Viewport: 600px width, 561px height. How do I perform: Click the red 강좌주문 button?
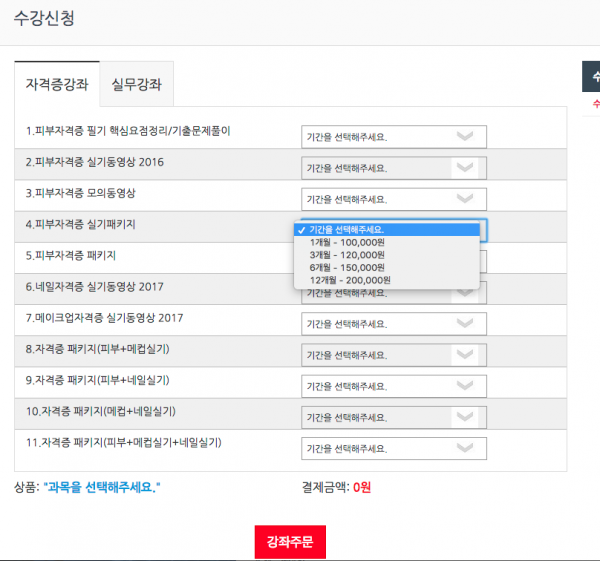click(x=289, y=542)
